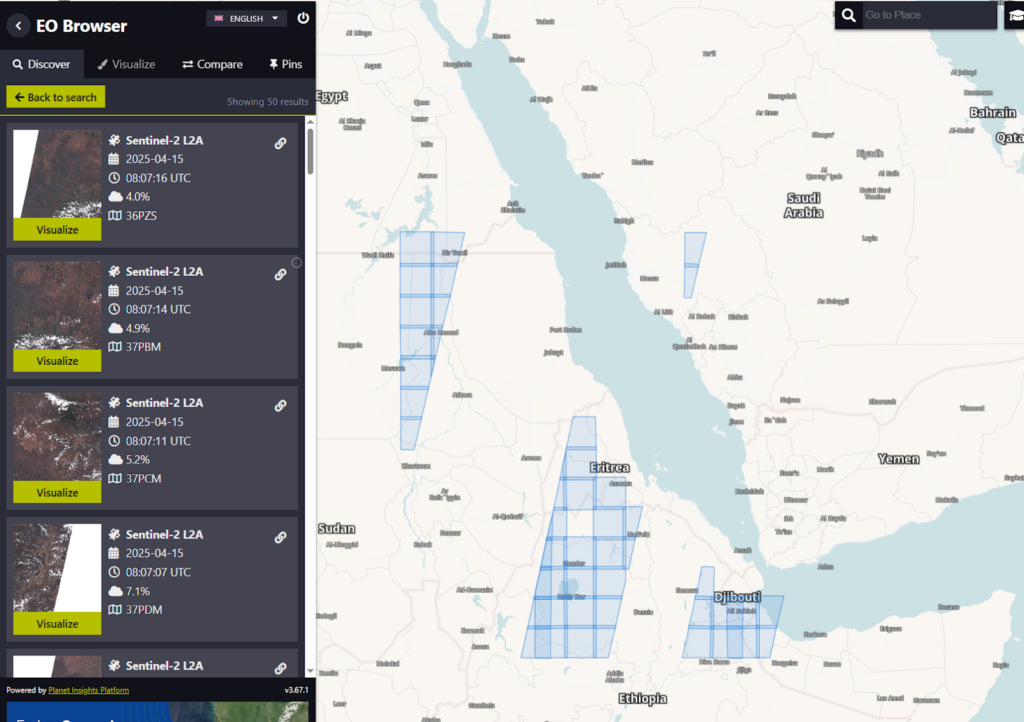This screenshot has height=722, width=1024.
Task: Open the Planet Insights Platform link
Action: coord(88,690)
